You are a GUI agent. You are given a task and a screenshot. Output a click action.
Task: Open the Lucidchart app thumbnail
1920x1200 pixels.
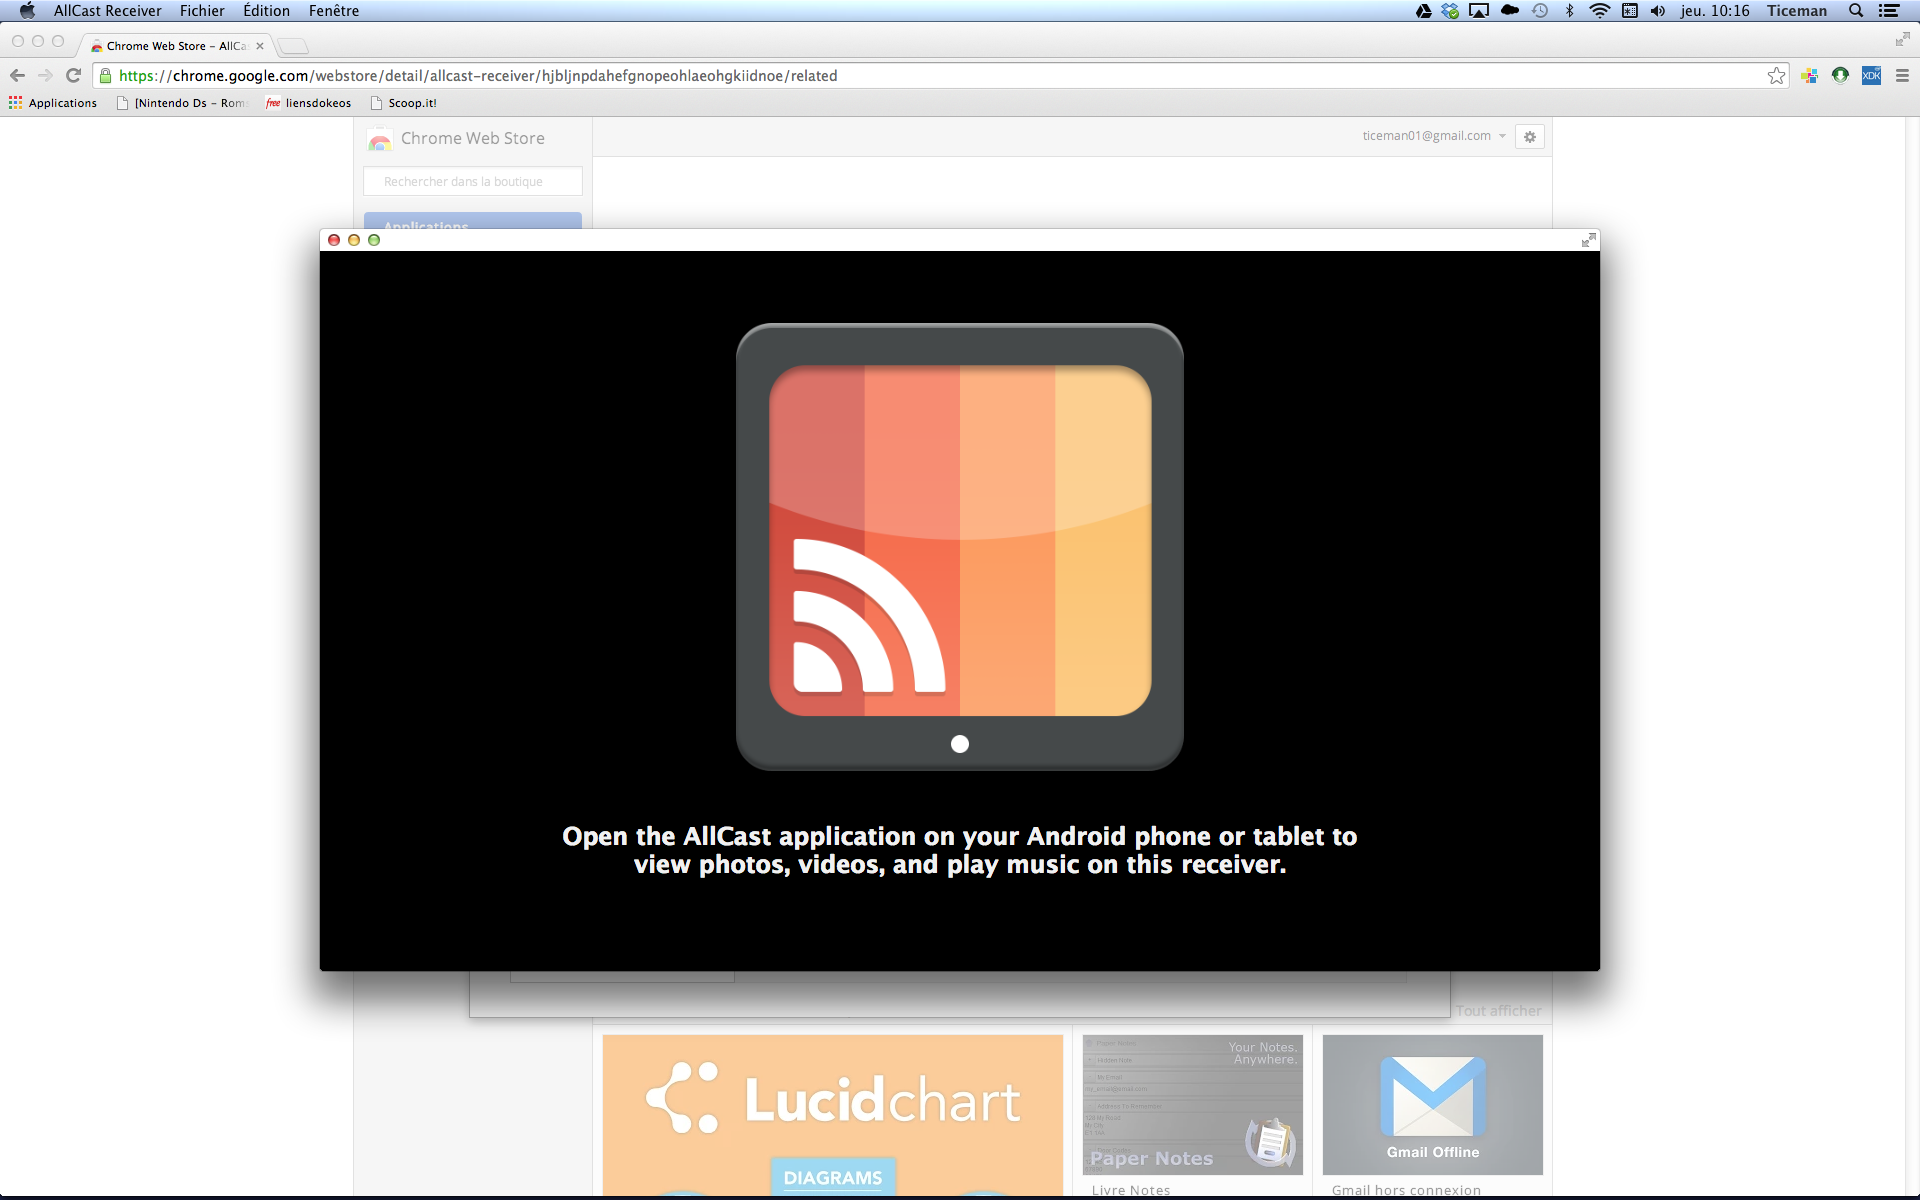click(833, 1115)
